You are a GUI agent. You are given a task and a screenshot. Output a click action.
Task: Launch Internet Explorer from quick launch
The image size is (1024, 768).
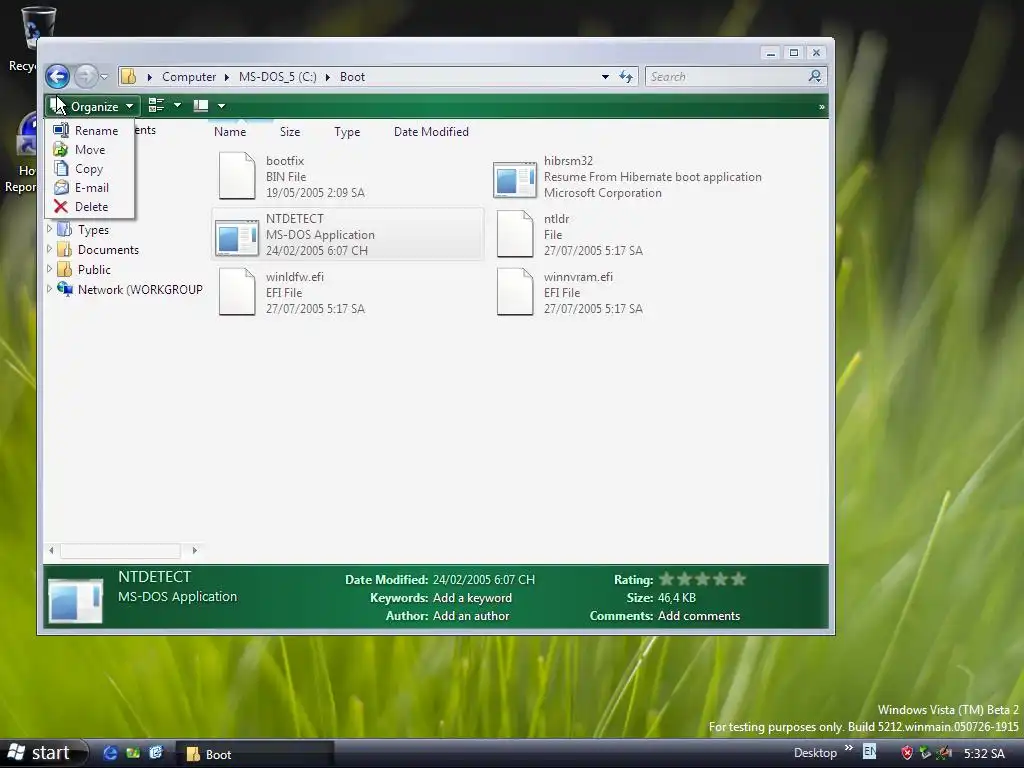[x=110, y=753]
